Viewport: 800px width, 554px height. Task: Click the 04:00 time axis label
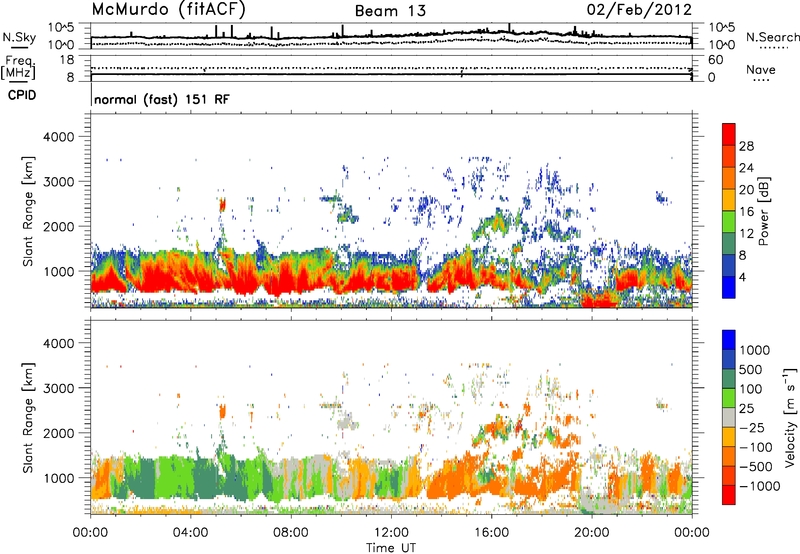(190, 533)
